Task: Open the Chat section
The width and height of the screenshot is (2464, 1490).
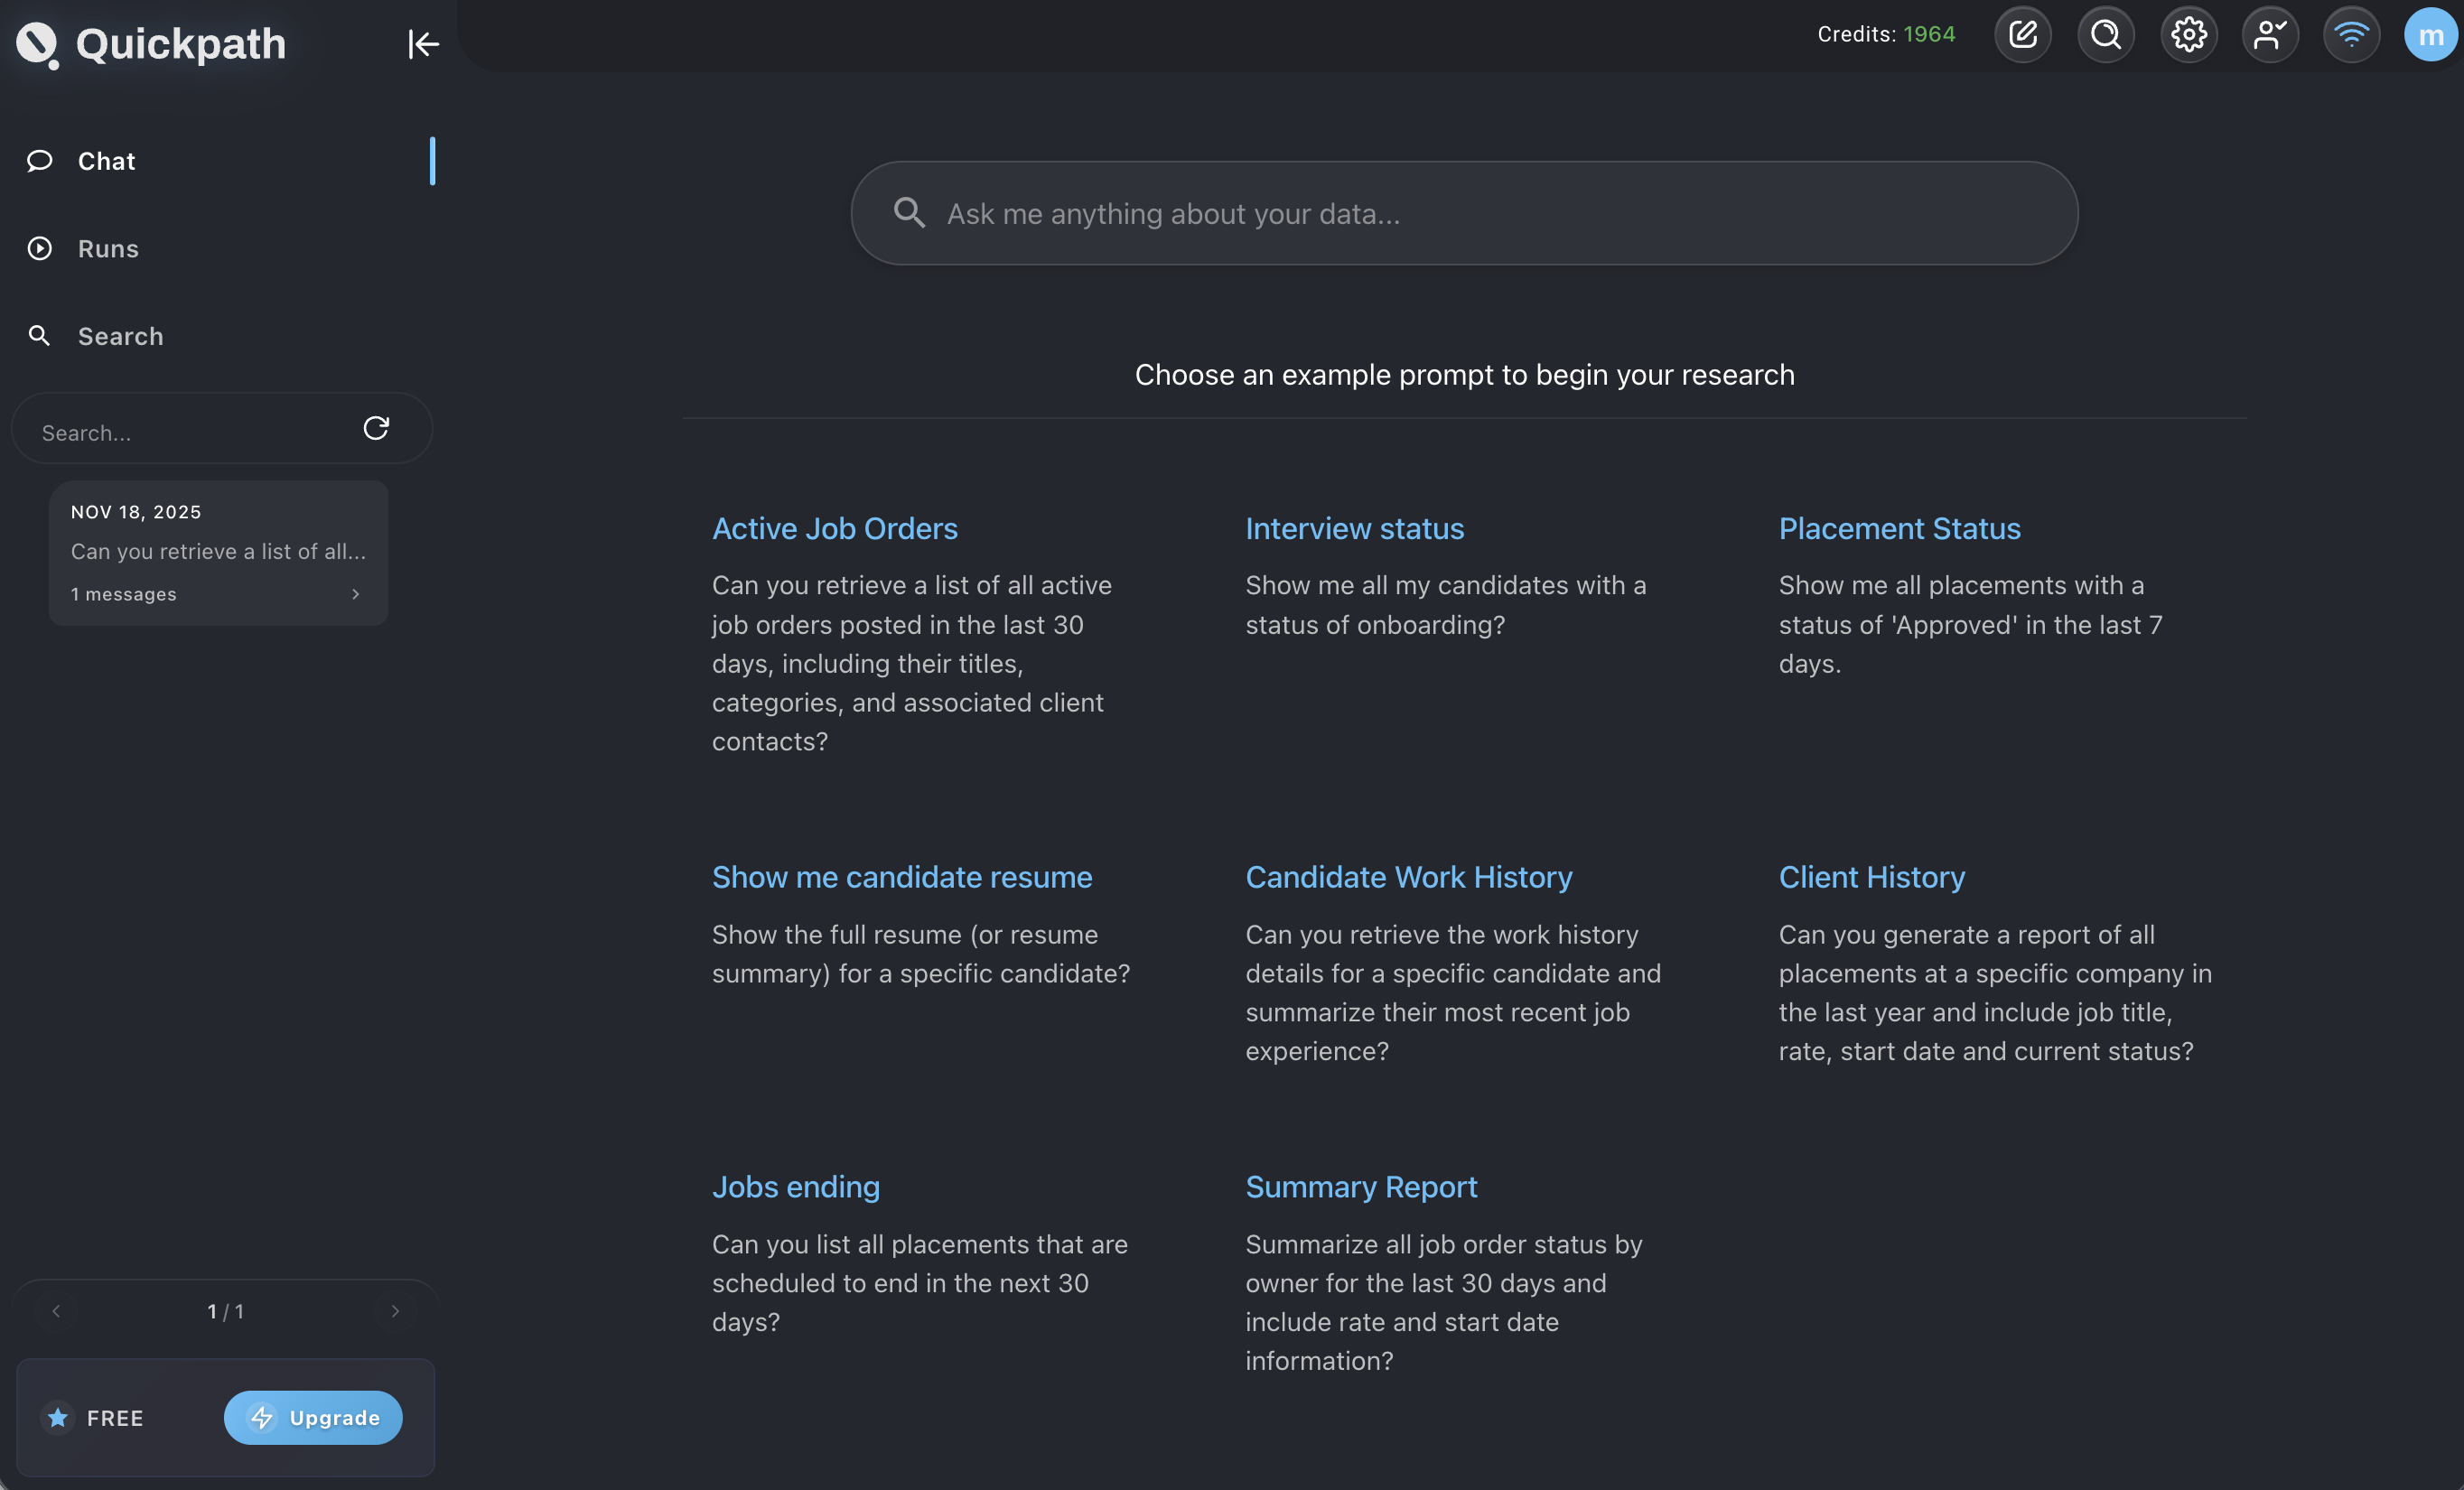Action: [106, 161]
